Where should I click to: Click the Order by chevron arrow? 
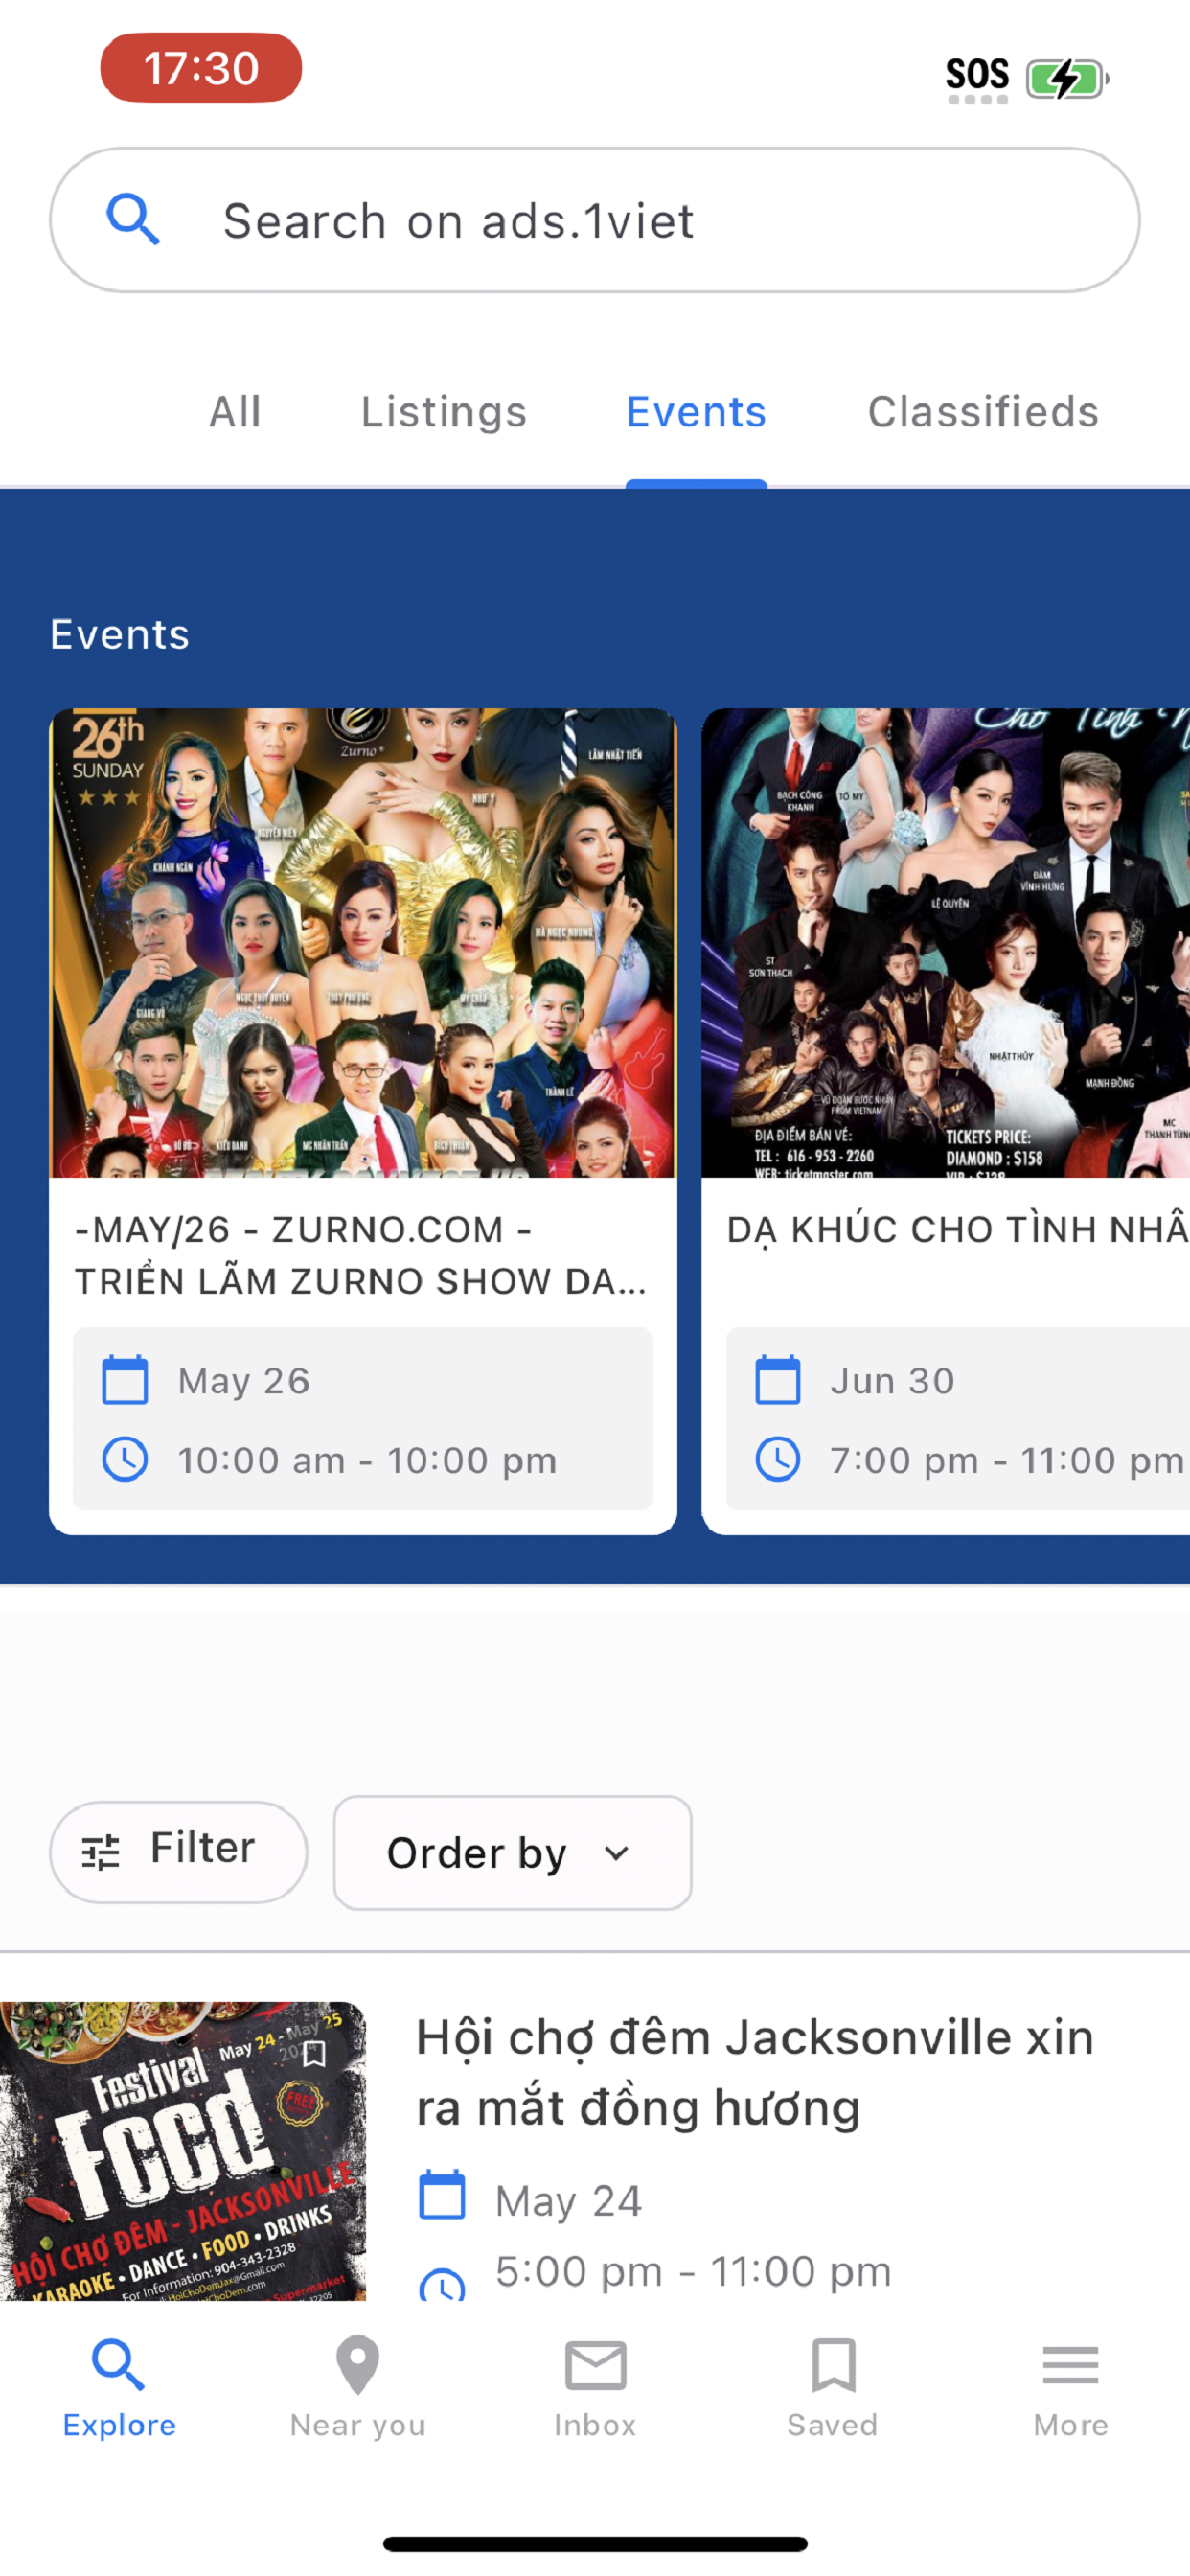tap(617, 1853)
